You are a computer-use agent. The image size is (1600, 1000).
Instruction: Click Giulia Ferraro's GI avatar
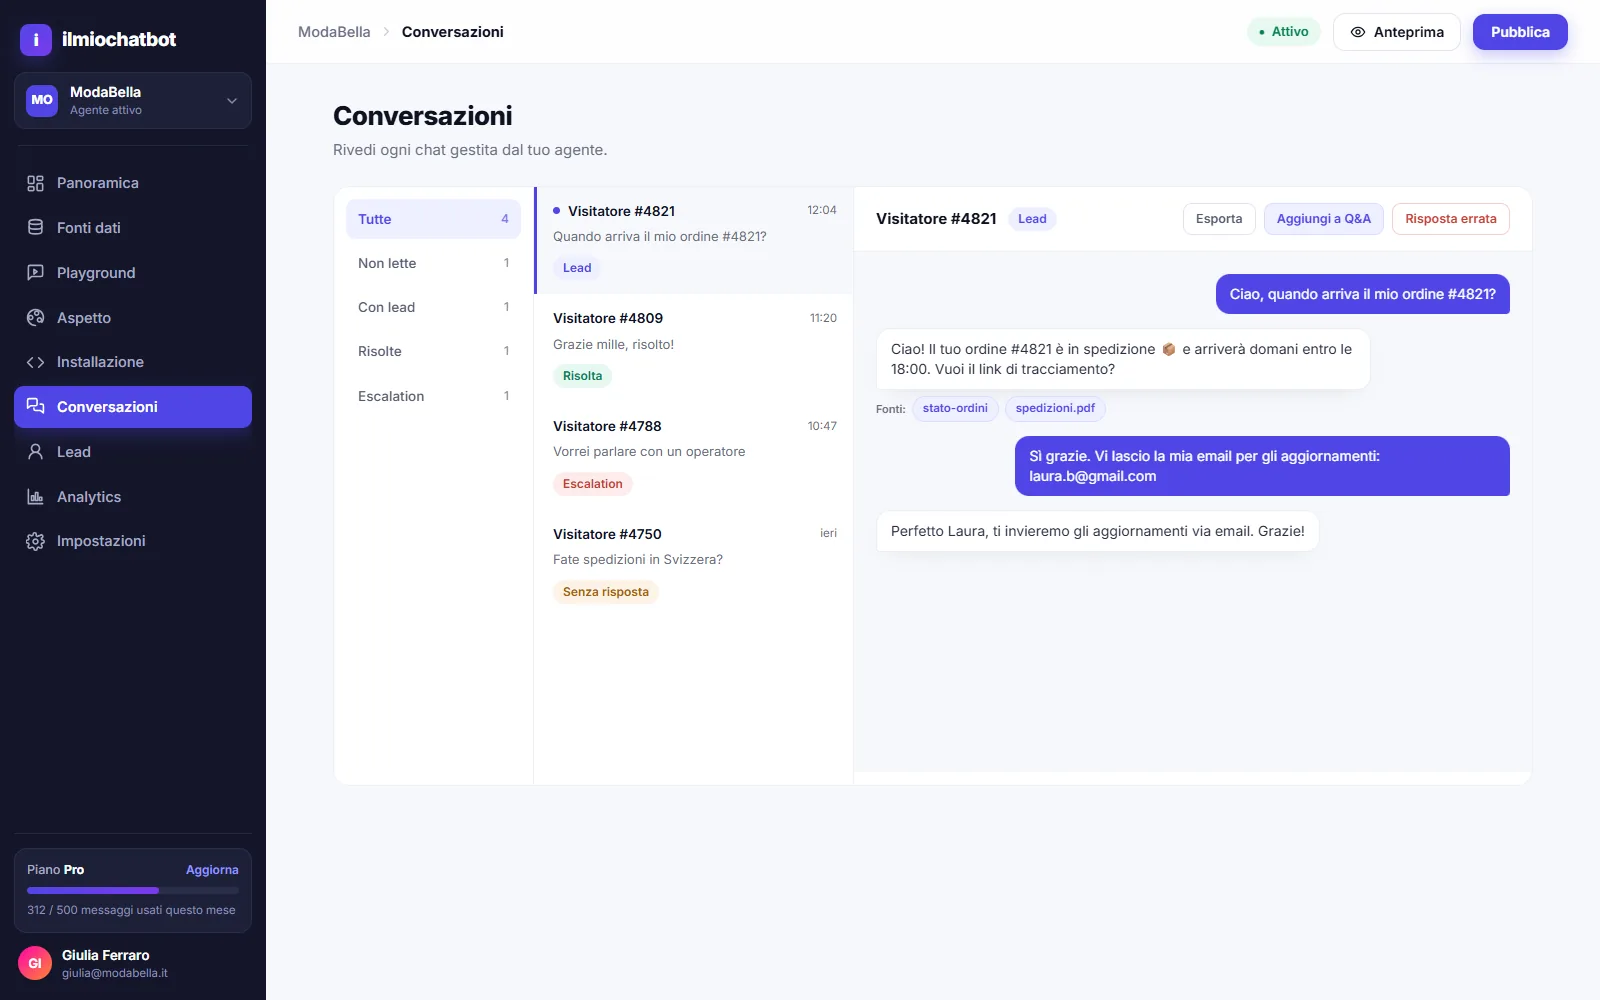[x=35, y=963]
